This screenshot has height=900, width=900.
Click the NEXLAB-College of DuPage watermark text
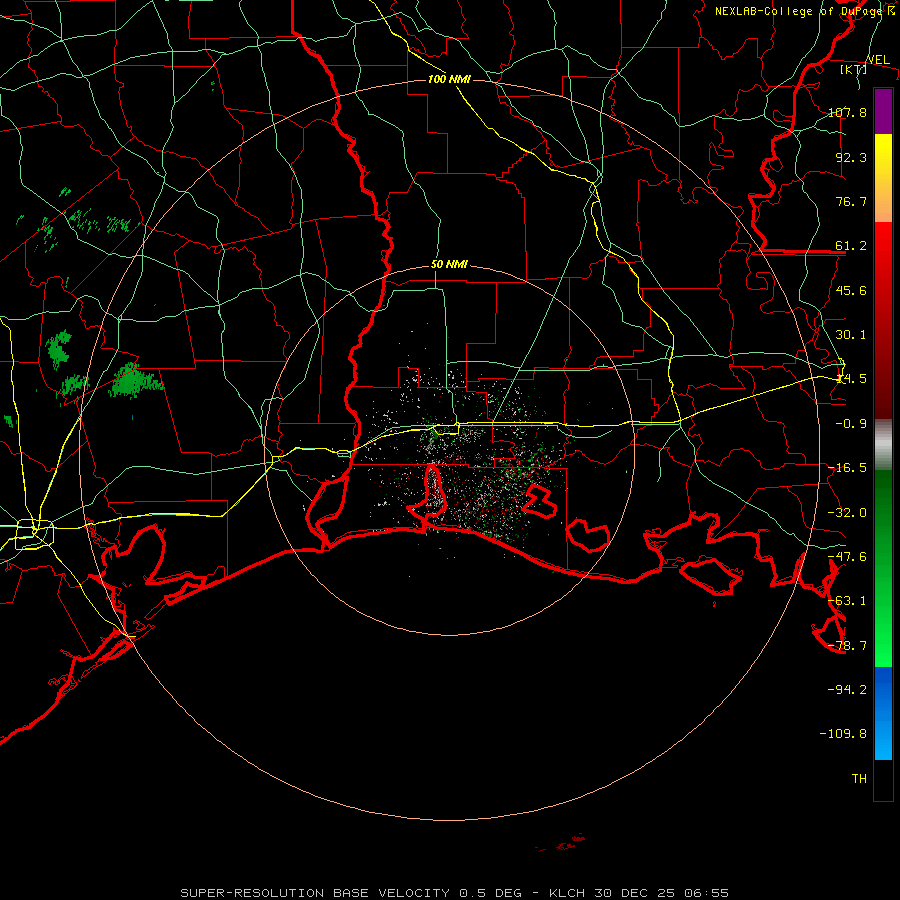tap(805, 11)
